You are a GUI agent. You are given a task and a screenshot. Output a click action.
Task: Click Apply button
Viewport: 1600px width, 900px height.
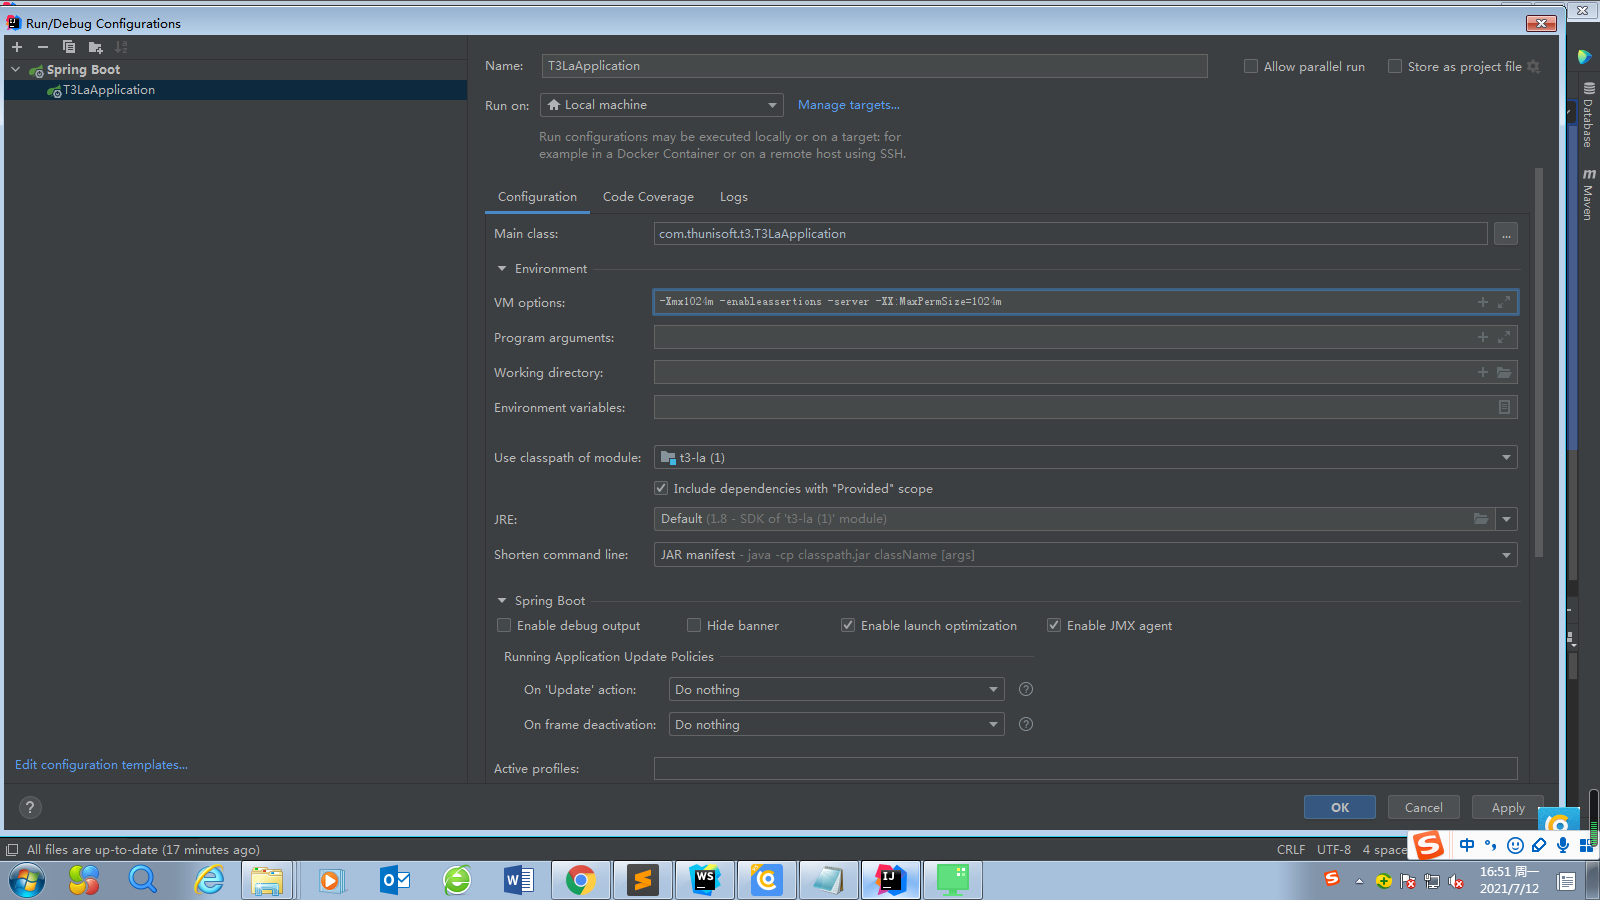(1508, 807)
